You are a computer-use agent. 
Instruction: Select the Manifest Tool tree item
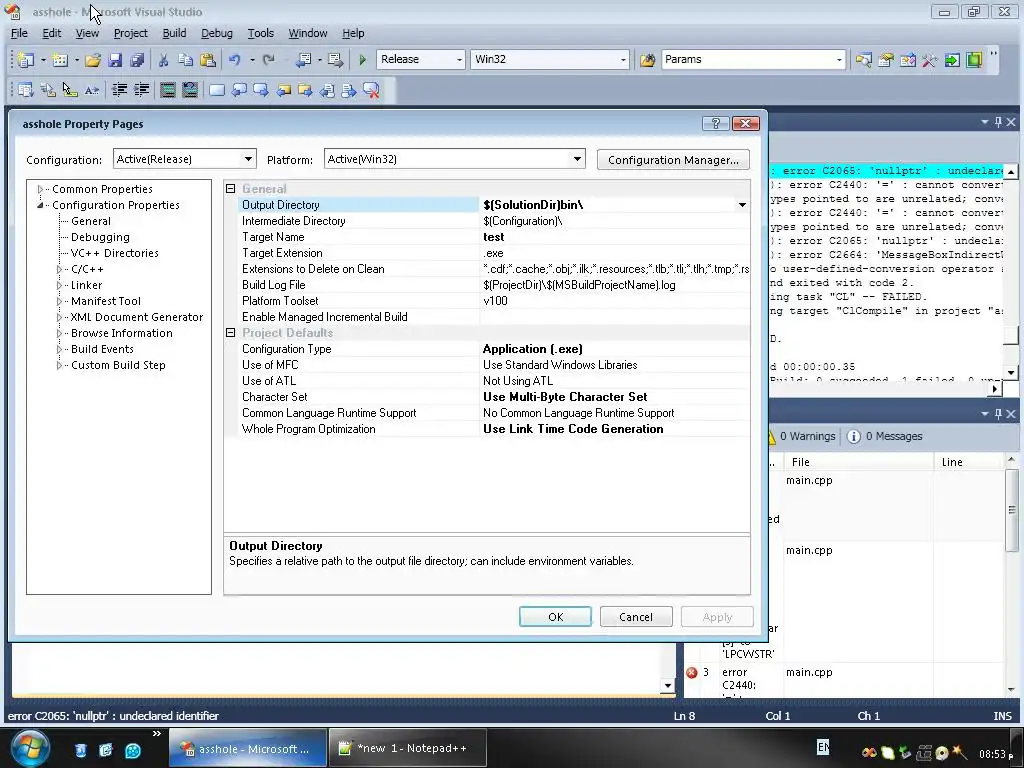(106, 301)
